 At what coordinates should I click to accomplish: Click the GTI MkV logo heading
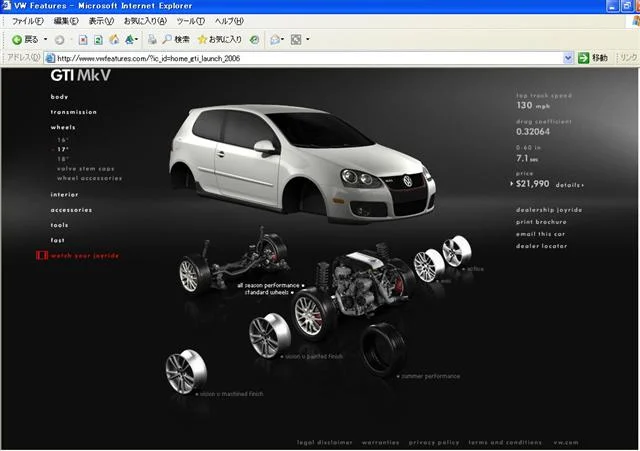pos(80,75)
